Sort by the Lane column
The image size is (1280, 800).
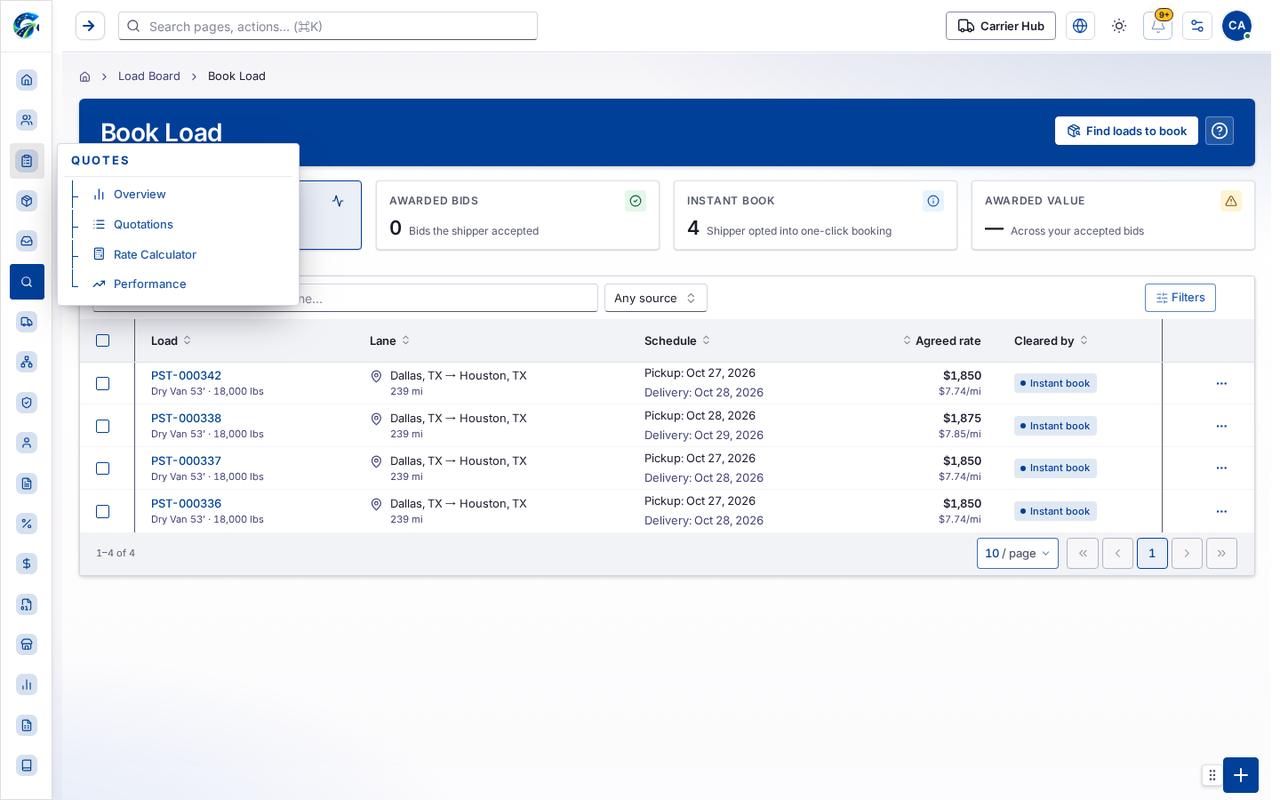390,341
